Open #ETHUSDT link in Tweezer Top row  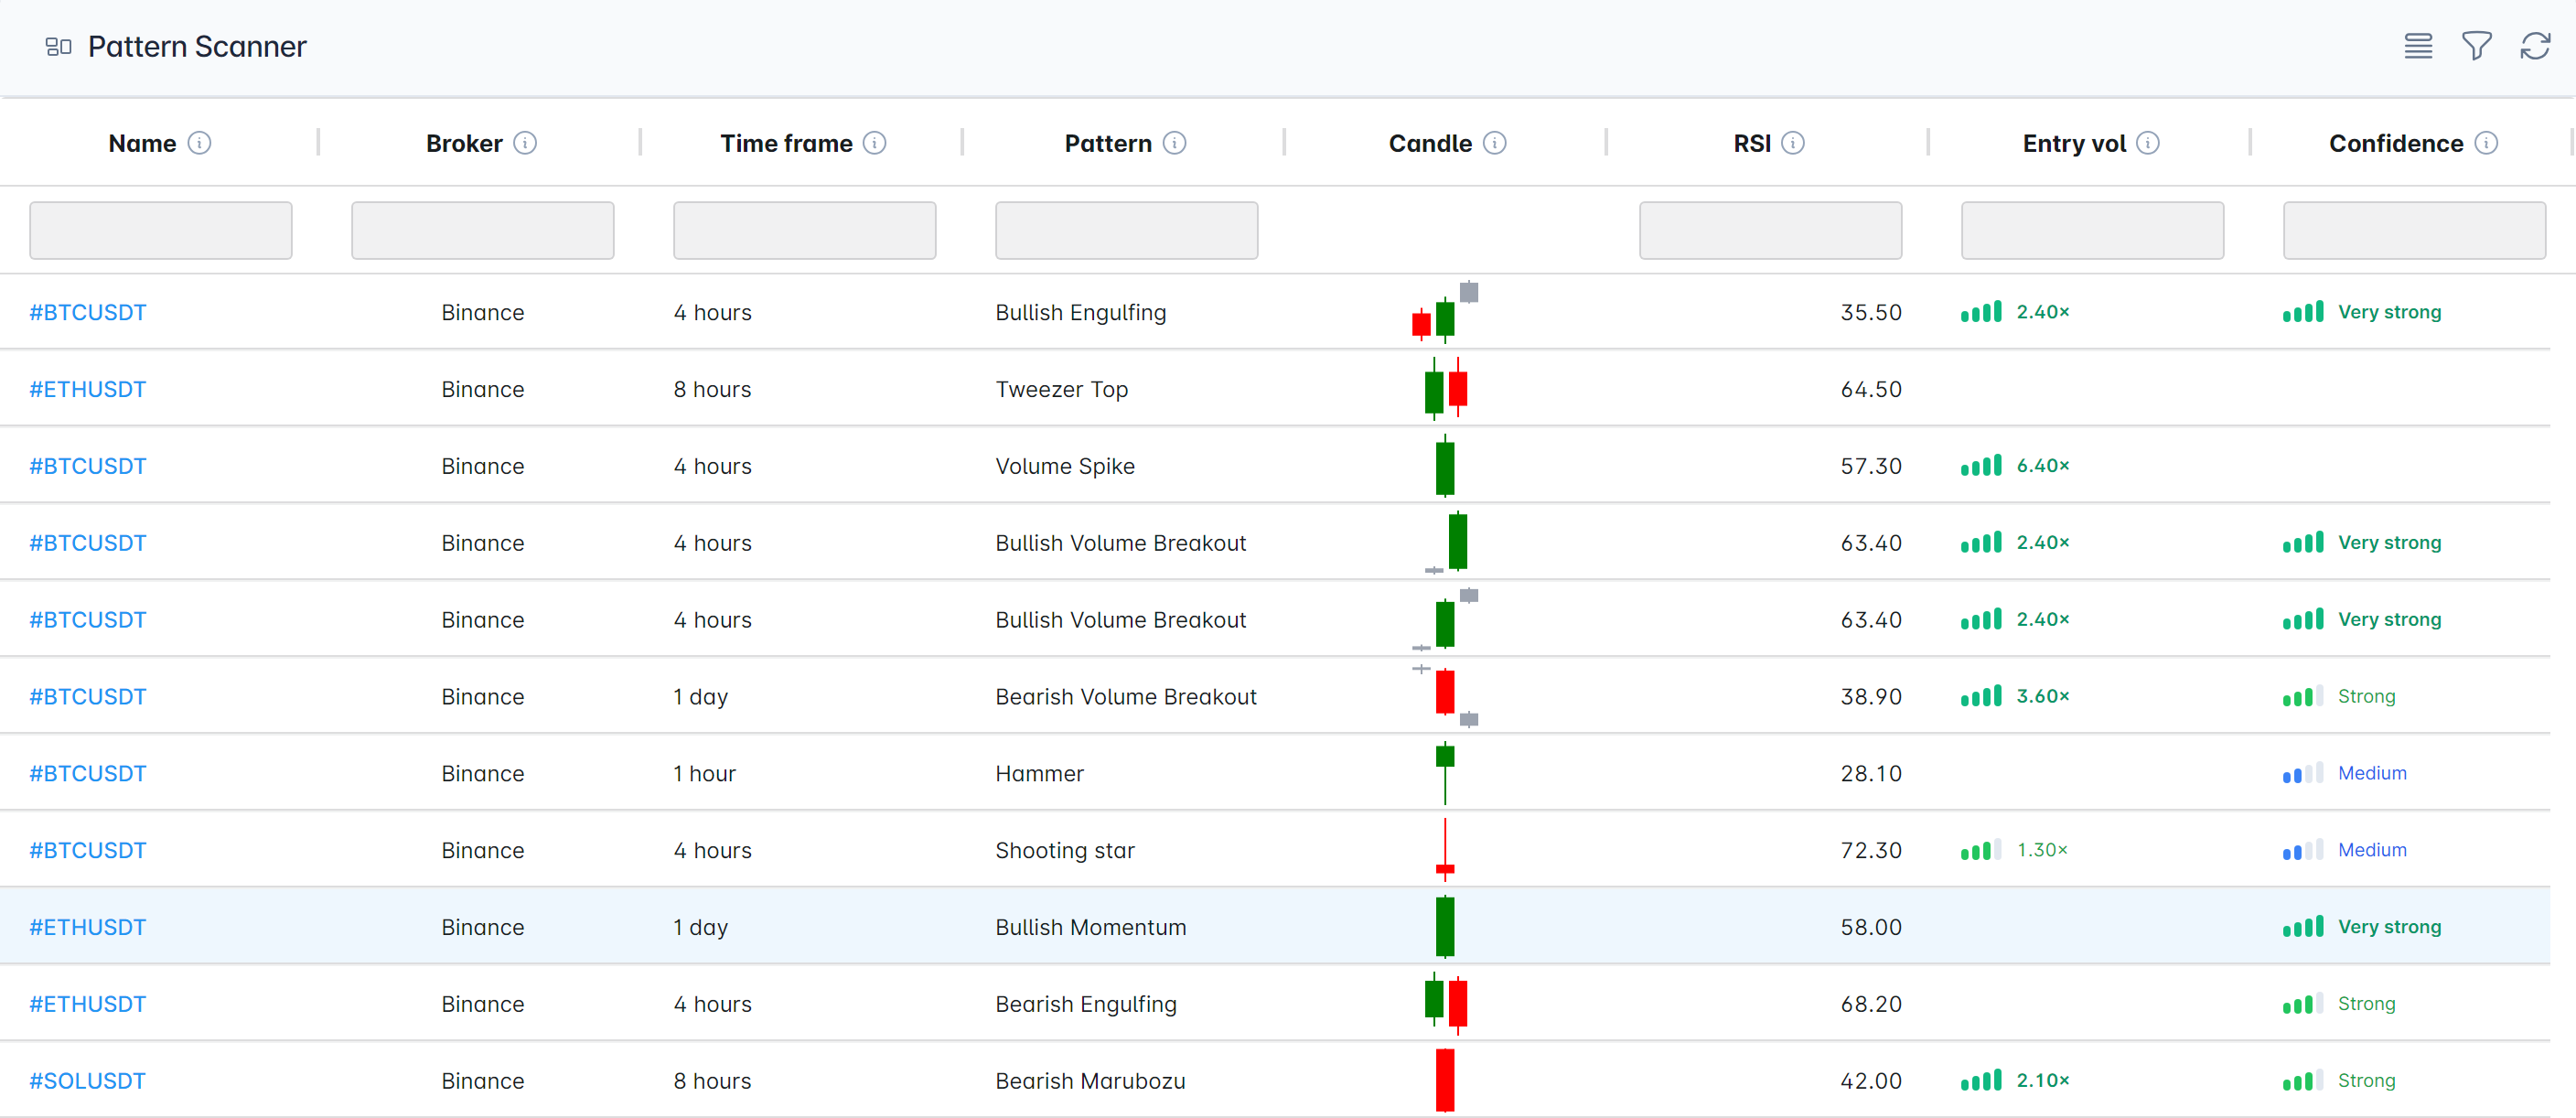pyautogui.click(x=88, y=389)
